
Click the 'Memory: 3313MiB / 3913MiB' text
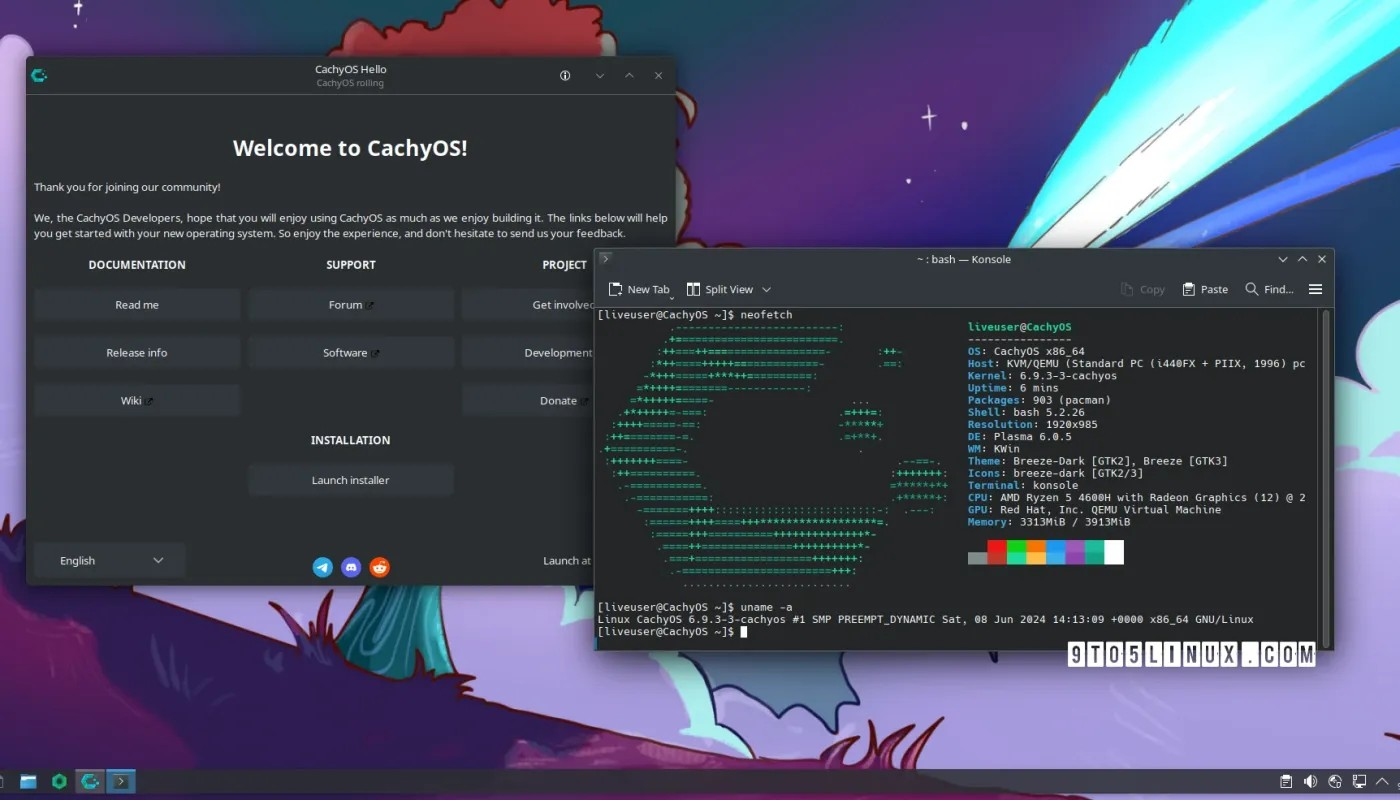click(1049, 522)
